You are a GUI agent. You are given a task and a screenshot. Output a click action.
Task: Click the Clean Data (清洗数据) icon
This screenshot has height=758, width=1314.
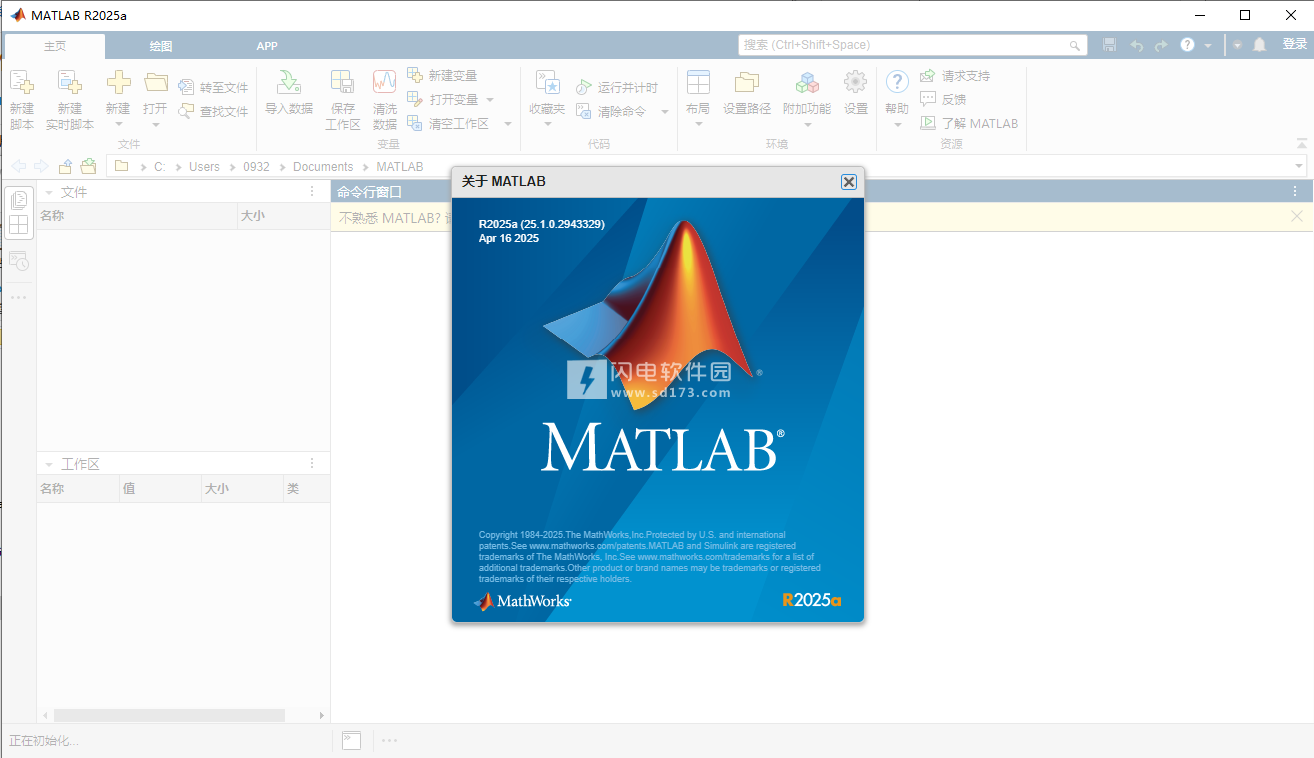(x=385, y=82)
